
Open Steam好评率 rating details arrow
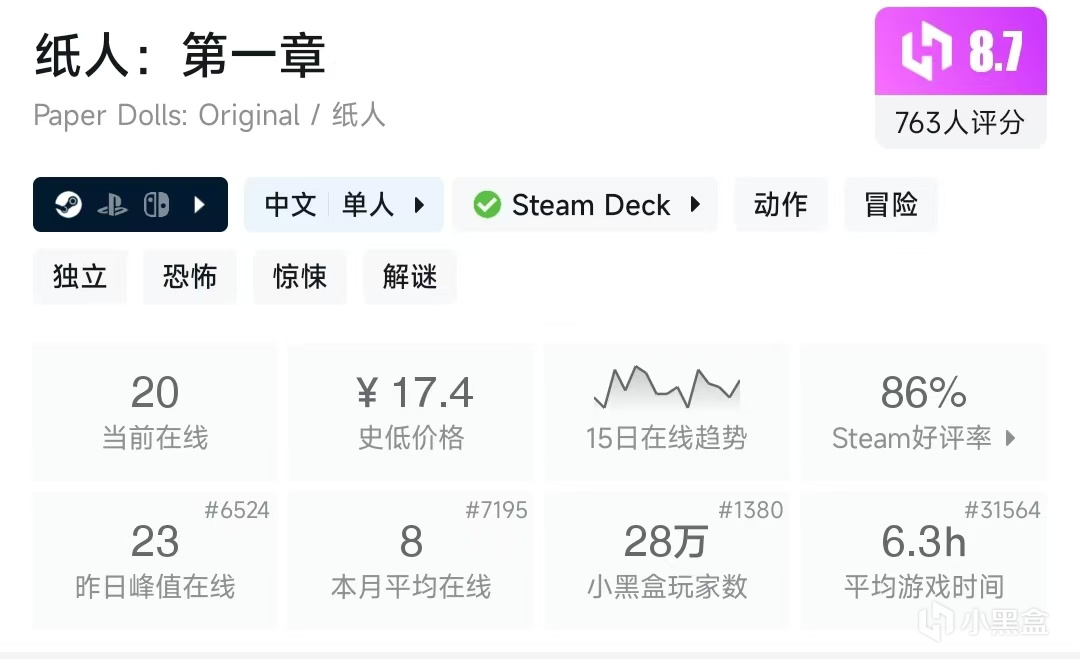pyautogui.click(x=1010, y=438)
